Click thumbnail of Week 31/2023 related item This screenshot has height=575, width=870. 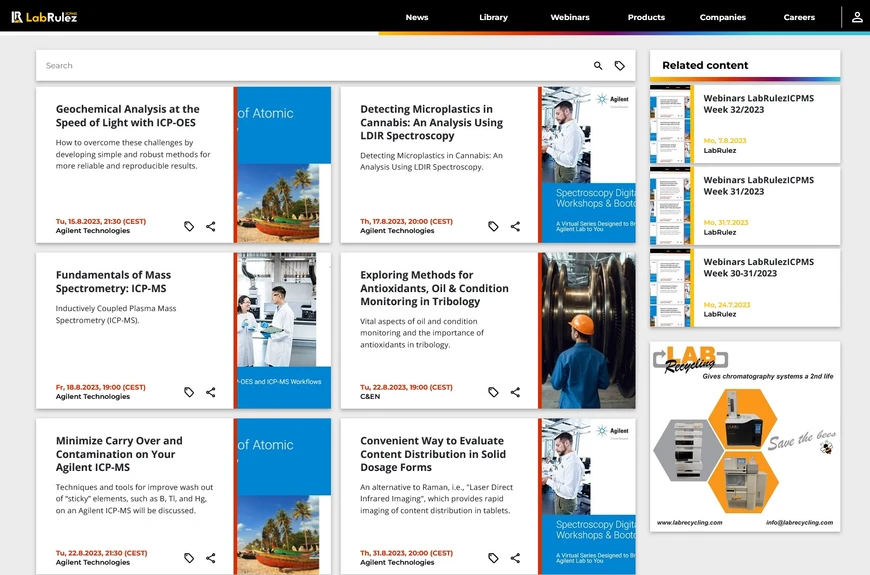pyautogui.click(x=670, y=206)
